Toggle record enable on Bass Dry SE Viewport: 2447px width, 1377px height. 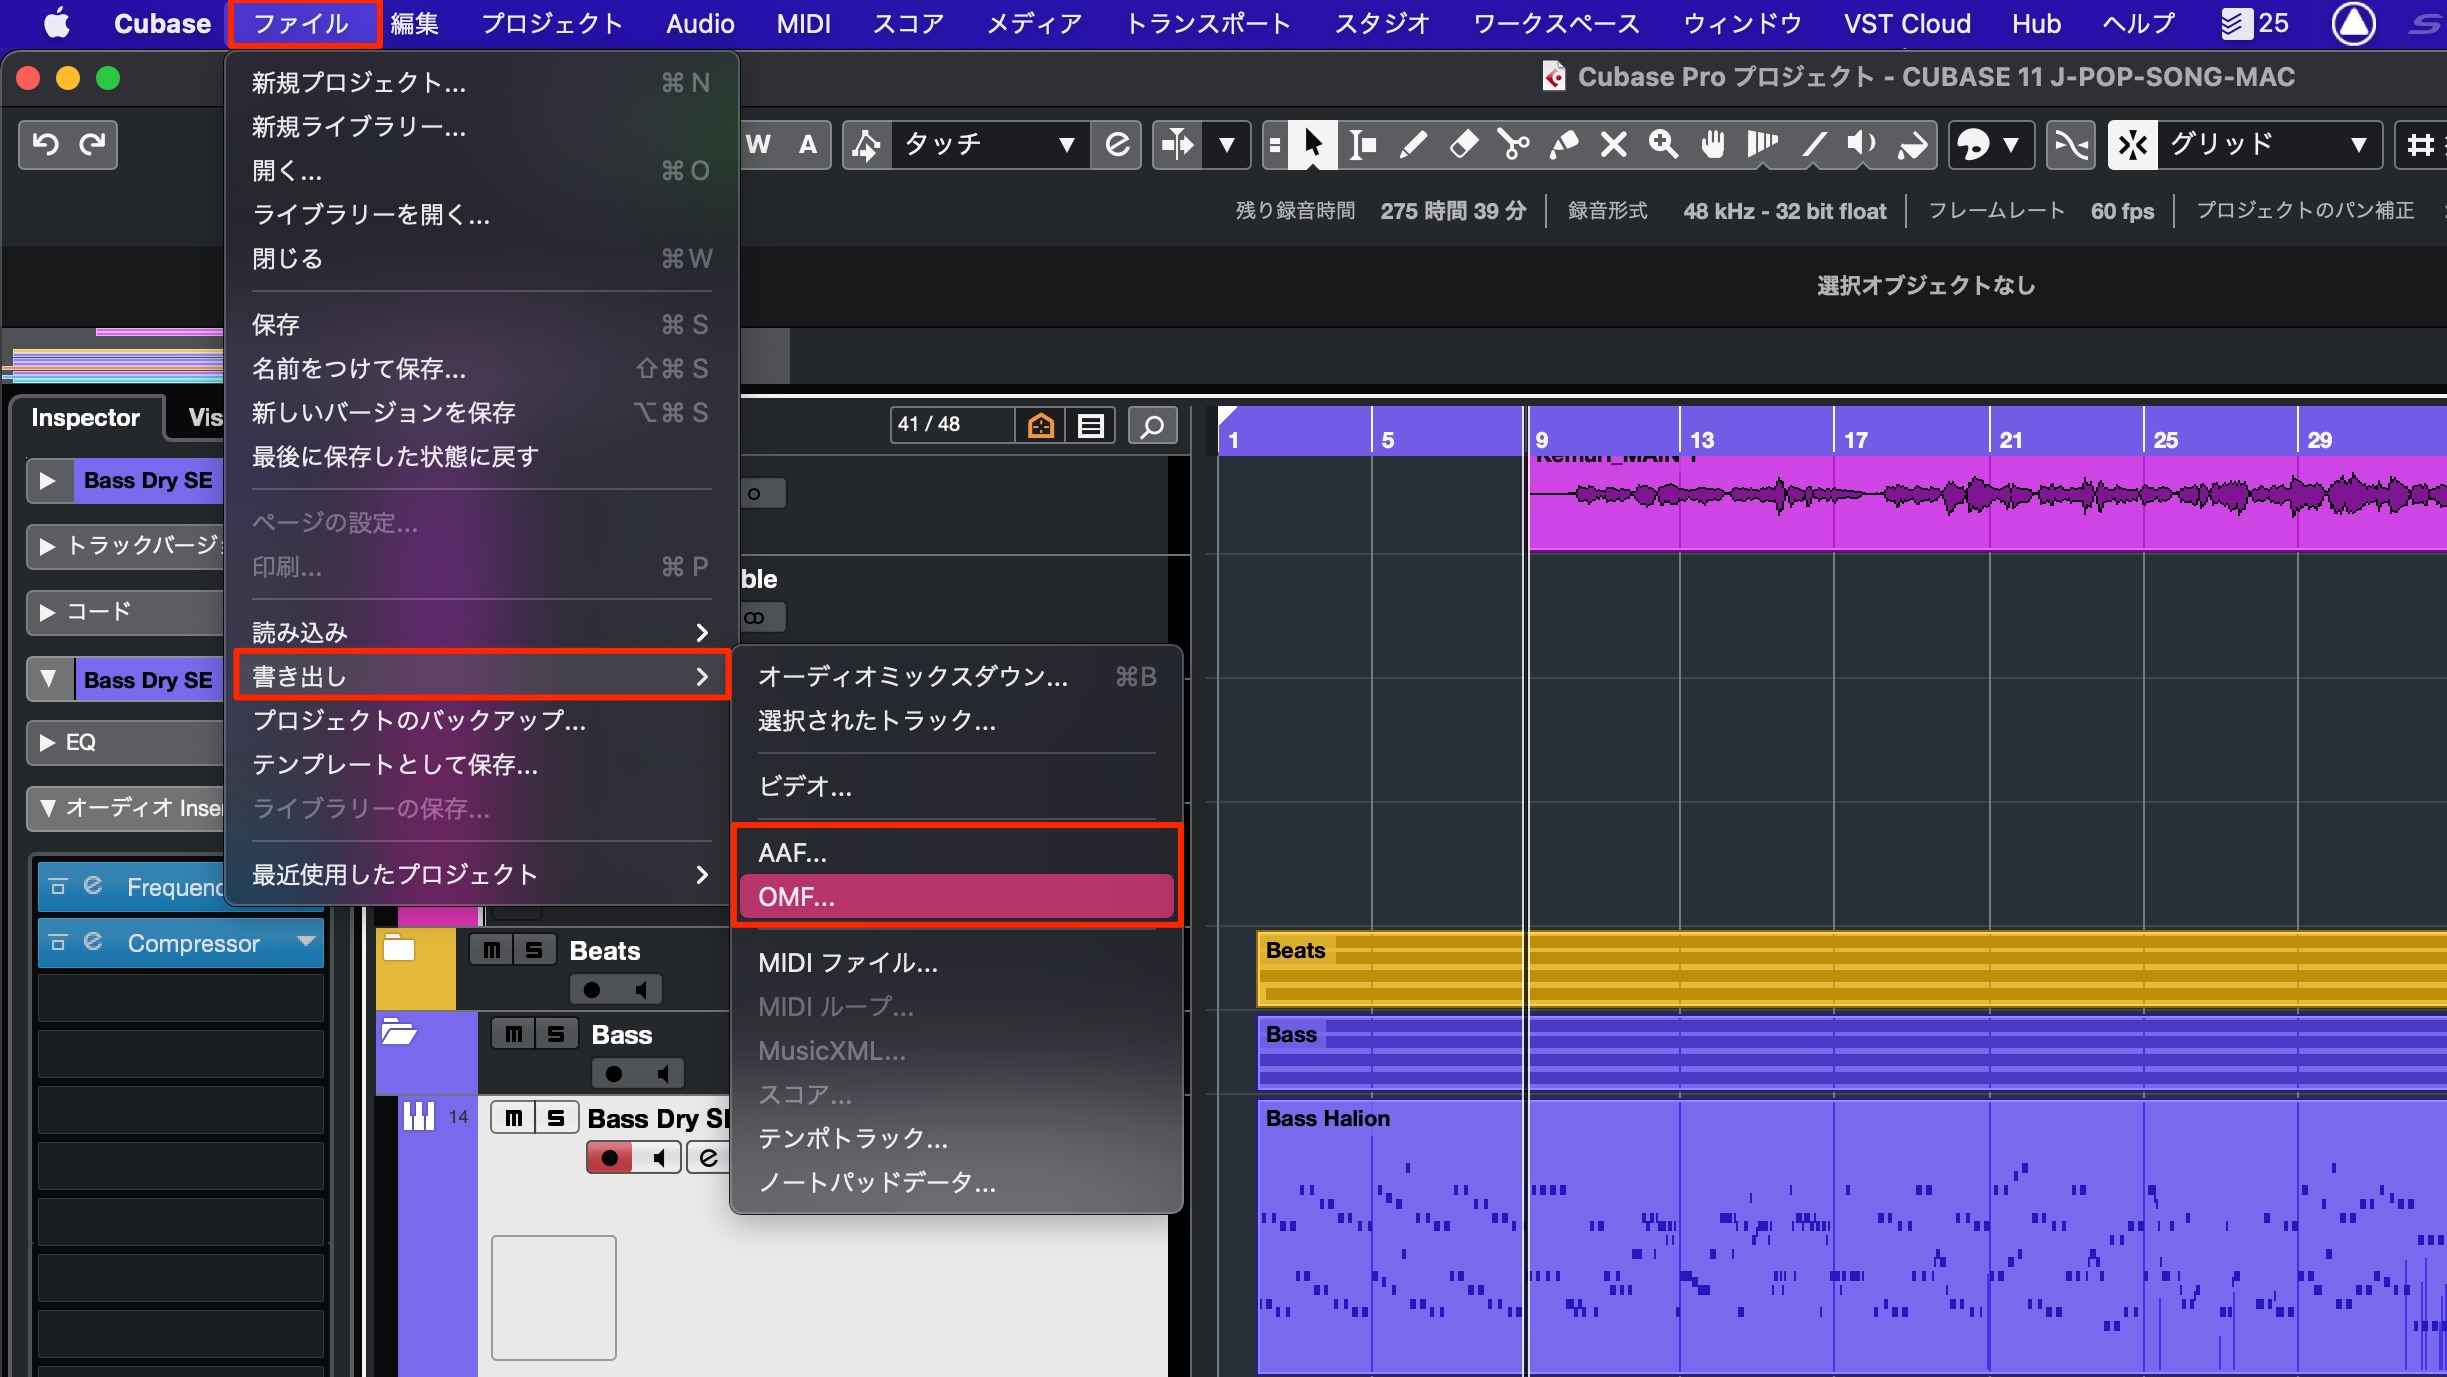(610, 1158)
